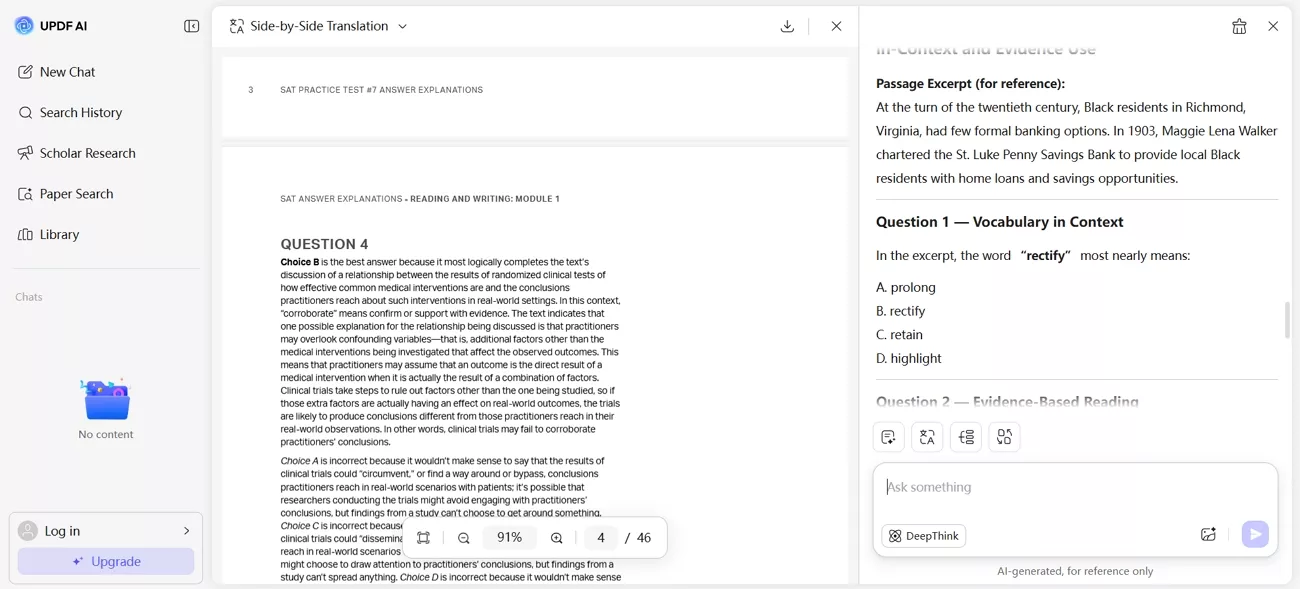Image resolution: width=1300 pixels, height=589 pixels.
Task: Click the 91% zoom level field
Action: click(510, 538)
